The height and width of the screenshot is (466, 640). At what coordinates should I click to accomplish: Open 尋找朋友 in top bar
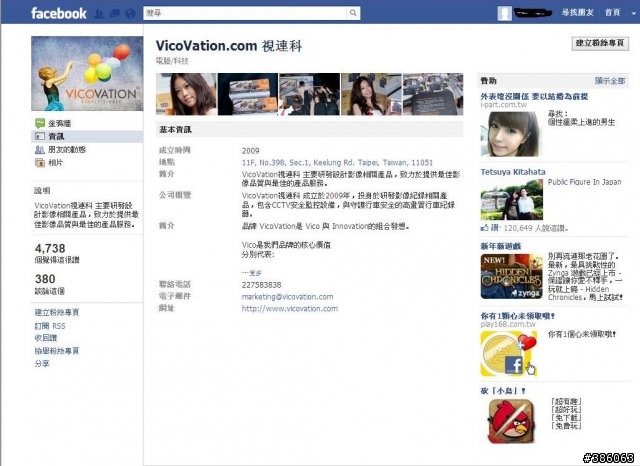coord(577,13)
